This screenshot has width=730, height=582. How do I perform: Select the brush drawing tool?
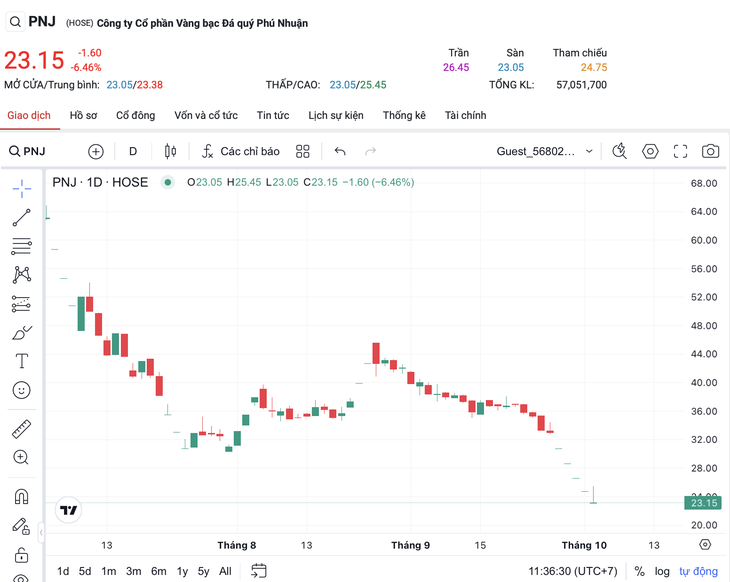click(x=21, y=332)
